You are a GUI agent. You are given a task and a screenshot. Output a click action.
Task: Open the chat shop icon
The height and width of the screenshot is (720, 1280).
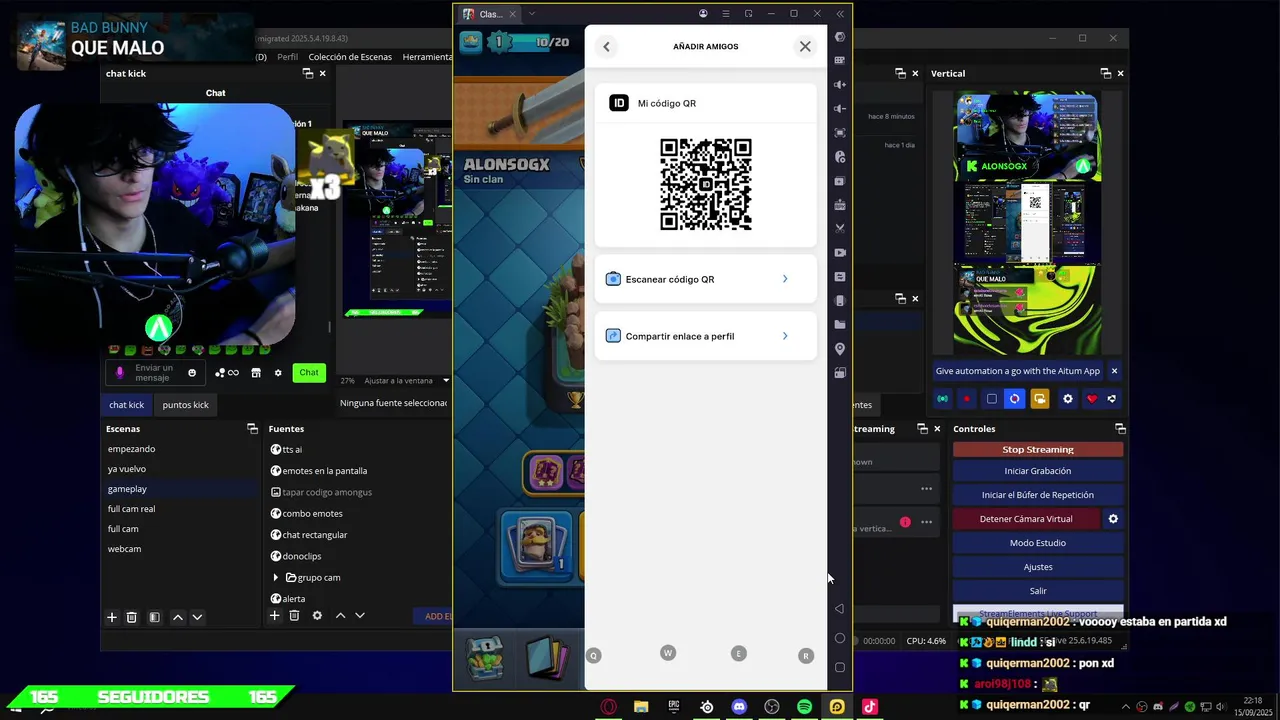coord(256,373)
